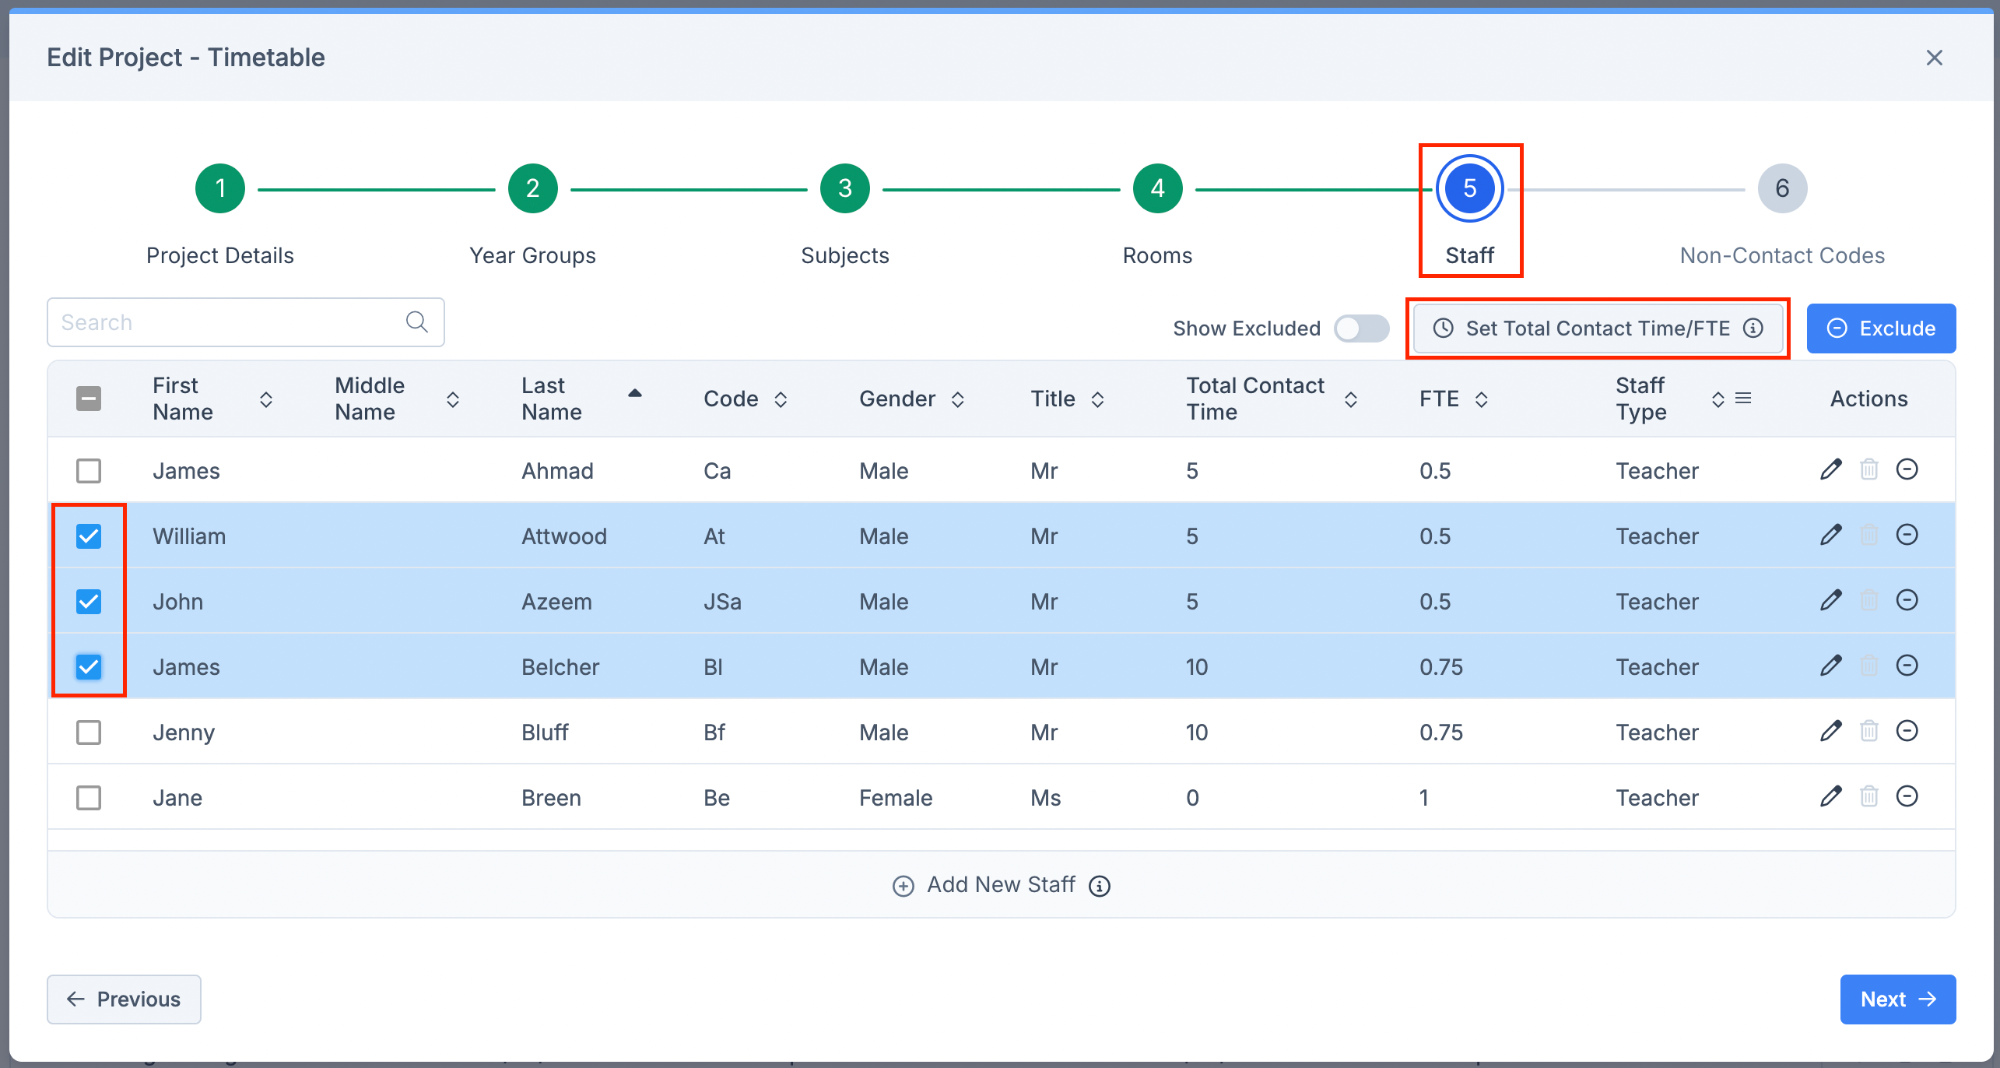
Task: Sort by Last Name column
Action: coord(635,393)
